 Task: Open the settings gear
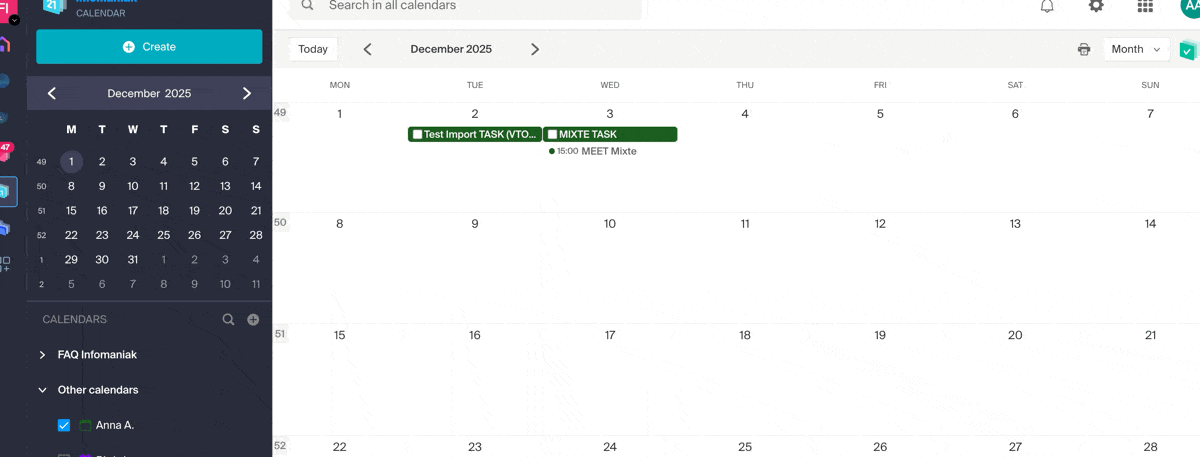(1096, 6)
